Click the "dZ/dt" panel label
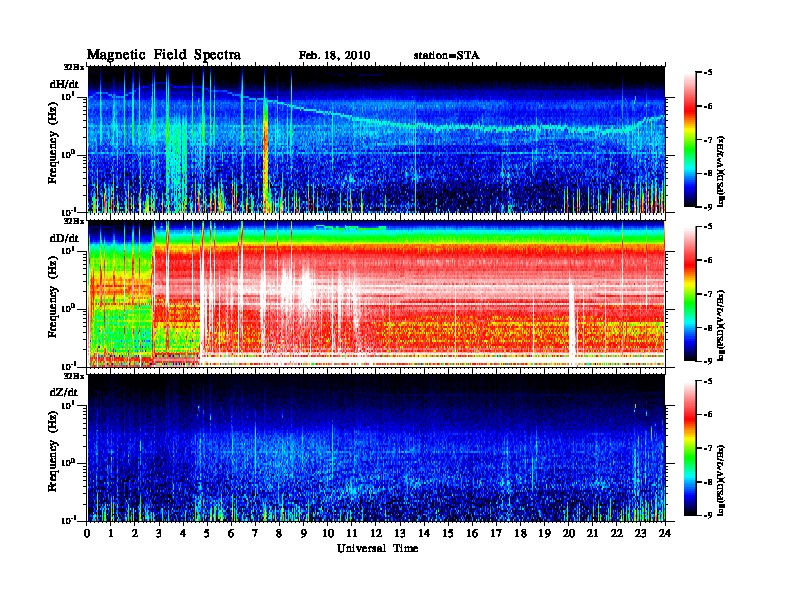 64,392
